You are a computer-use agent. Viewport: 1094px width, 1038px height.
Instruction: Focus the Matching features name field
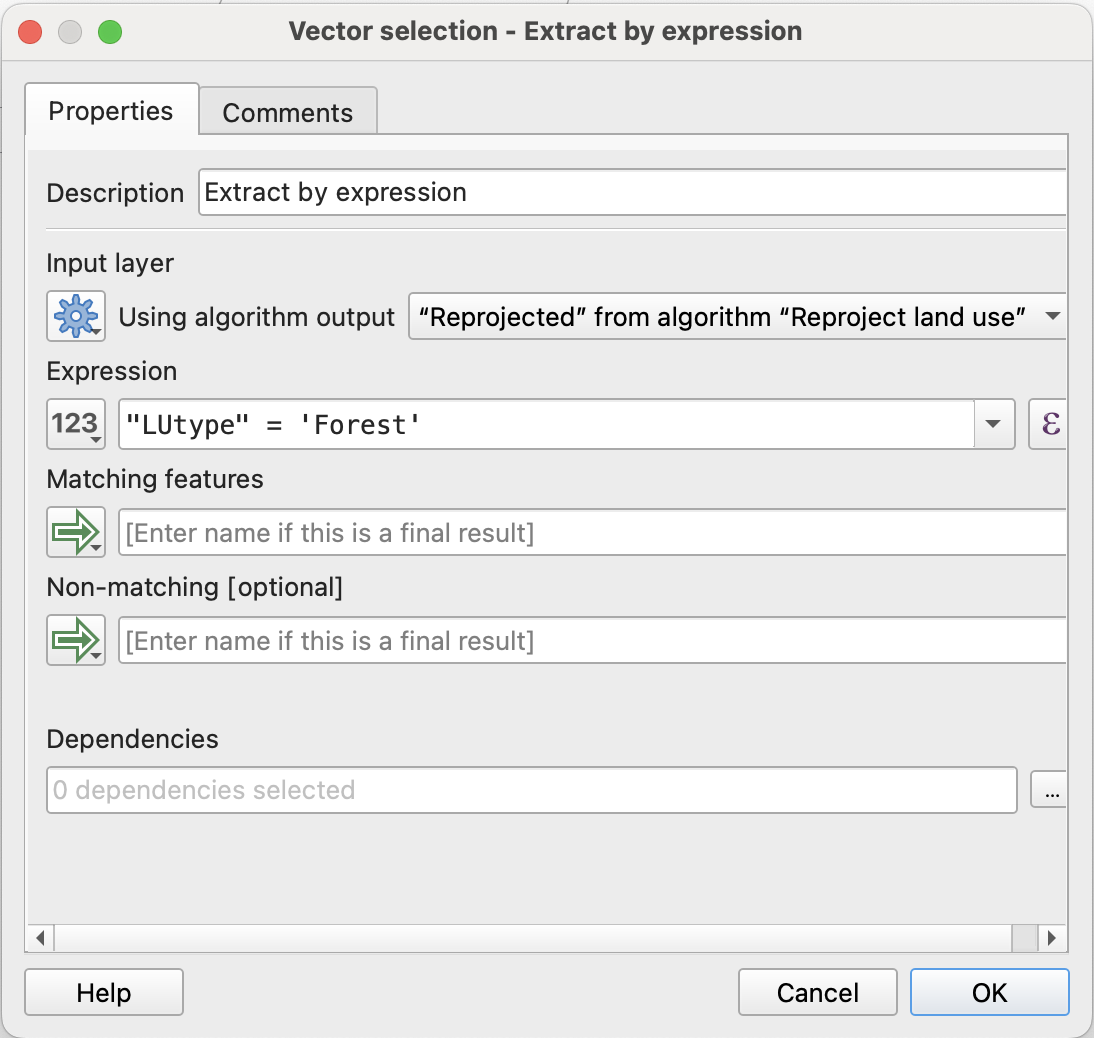[x=592, y=532]
